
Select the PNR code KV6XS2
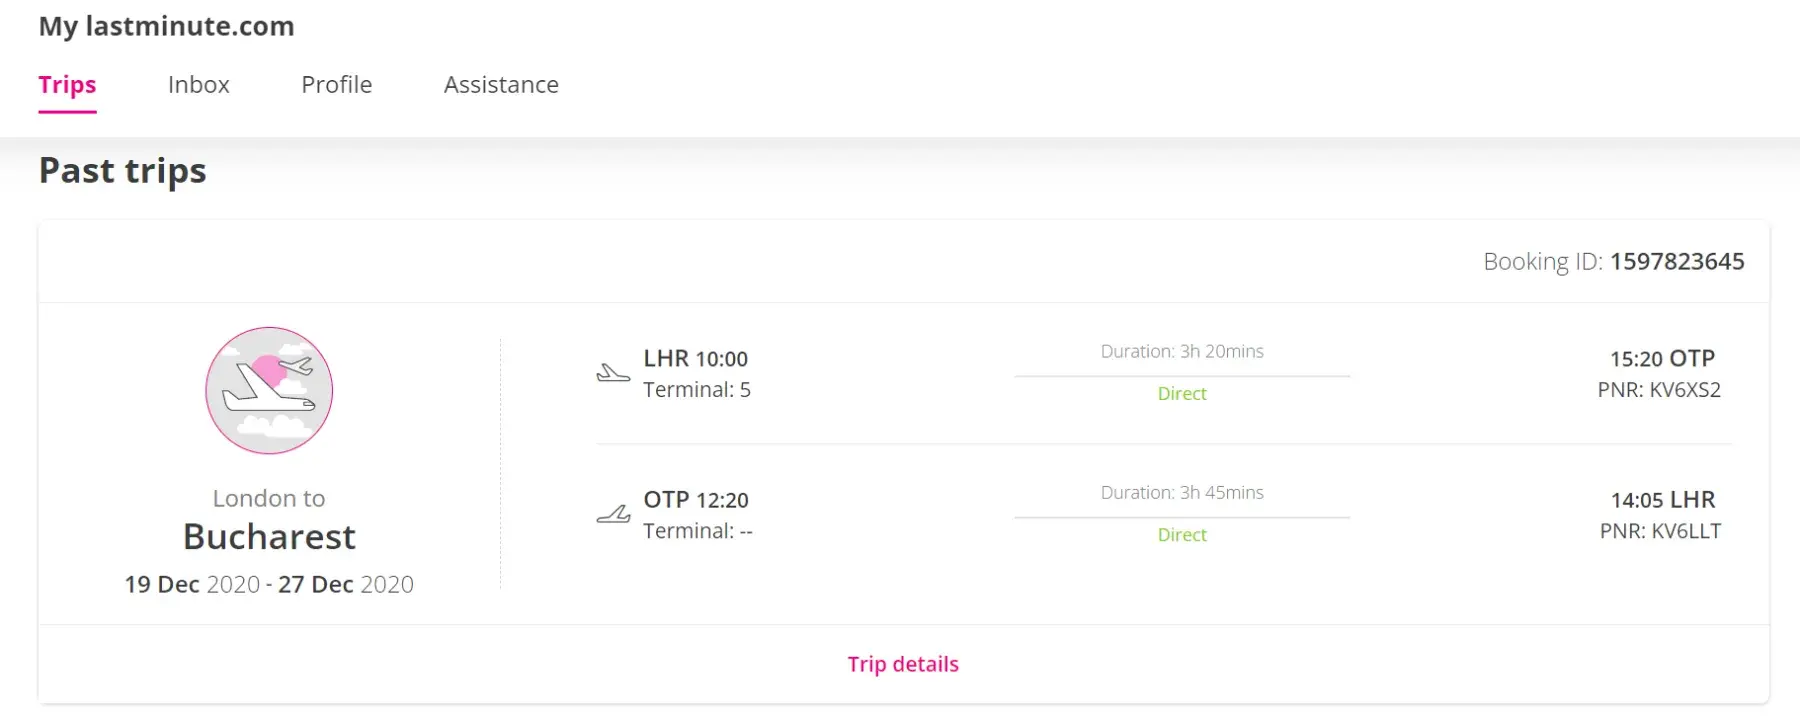point(1685,390)
